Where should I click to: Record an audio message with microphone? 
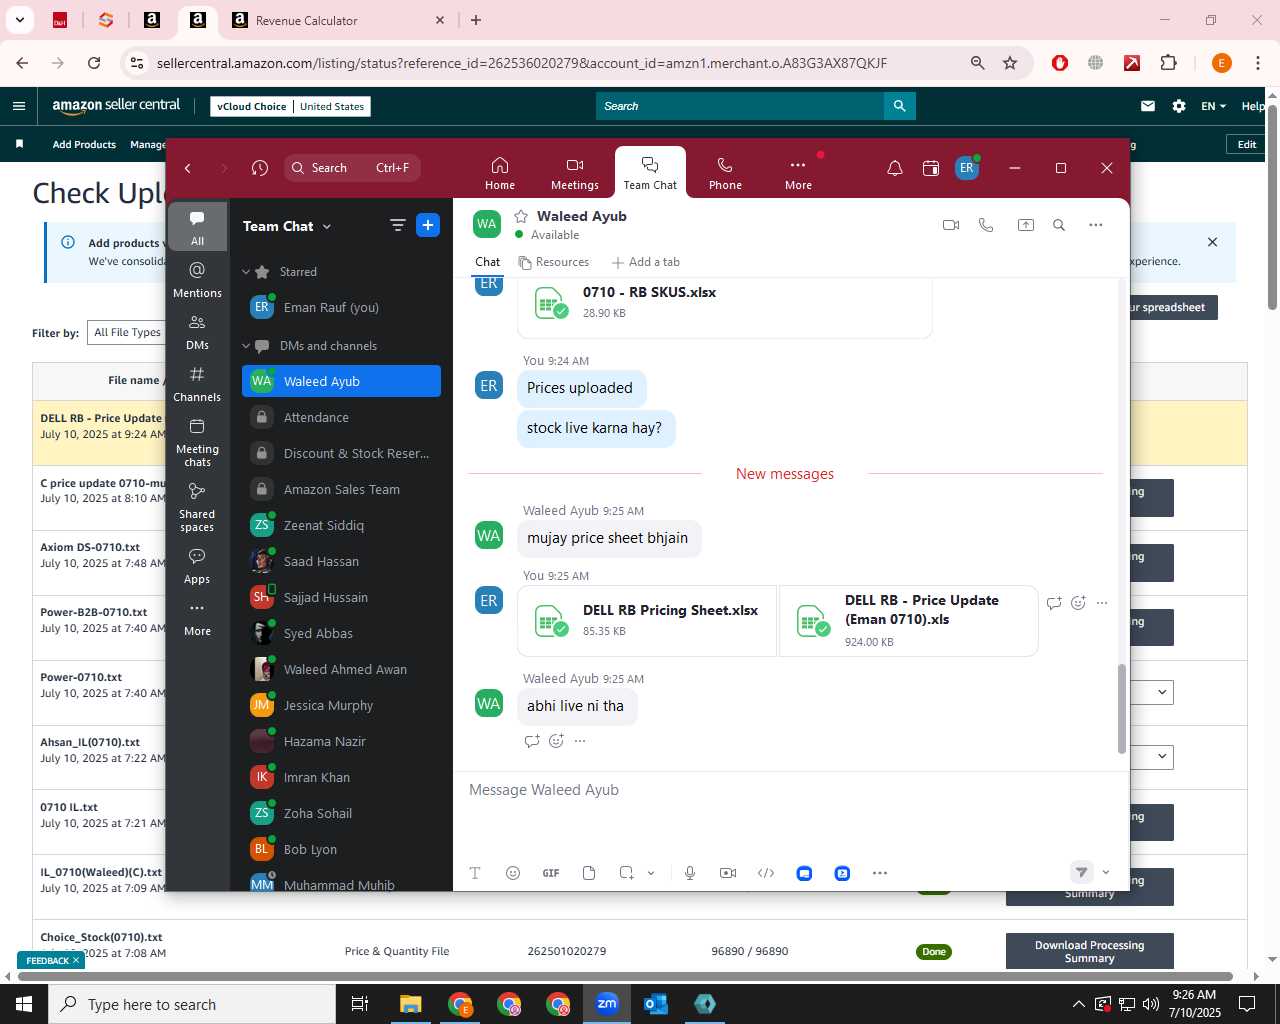coord(690,873)
